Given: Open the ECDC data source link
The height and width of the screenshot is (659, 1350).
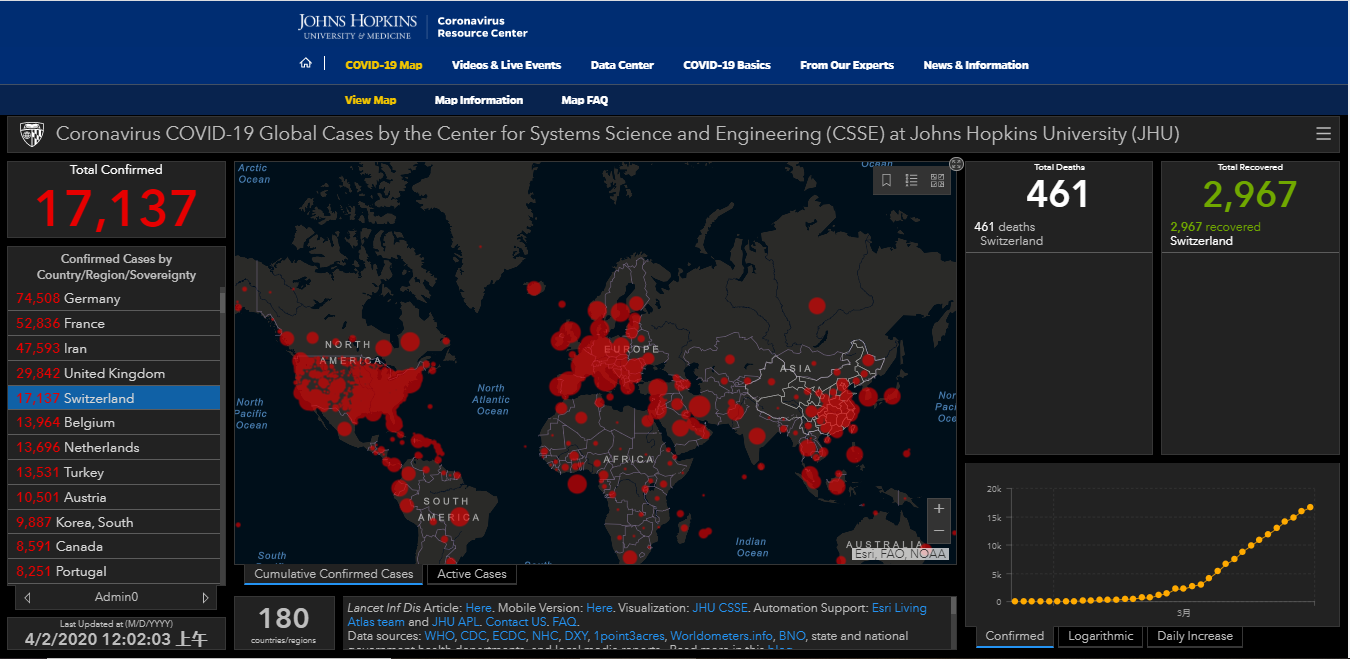Looking at the screenshot, I should click(509, 635).
